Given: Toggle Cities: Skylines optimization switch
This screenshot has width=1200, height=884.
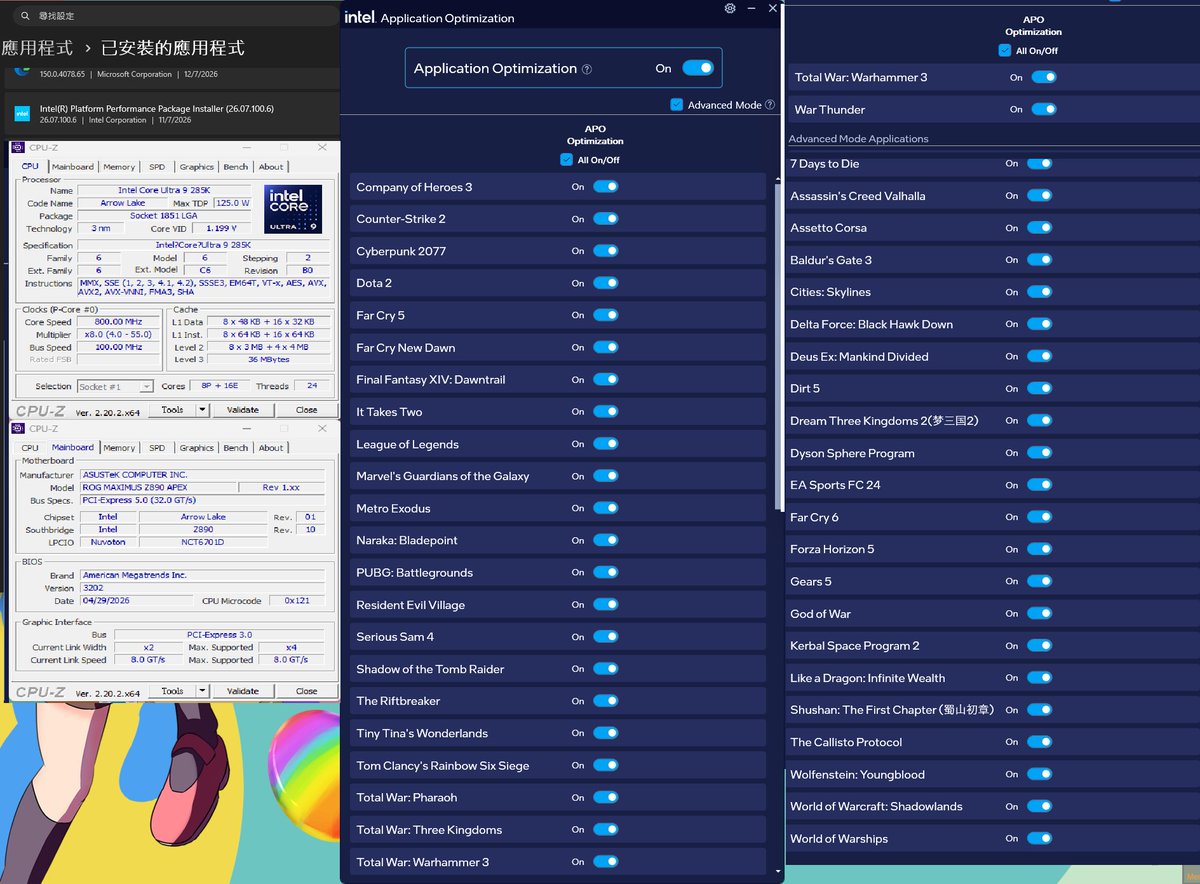Looking at the screenshot, I should point(1040,292).
